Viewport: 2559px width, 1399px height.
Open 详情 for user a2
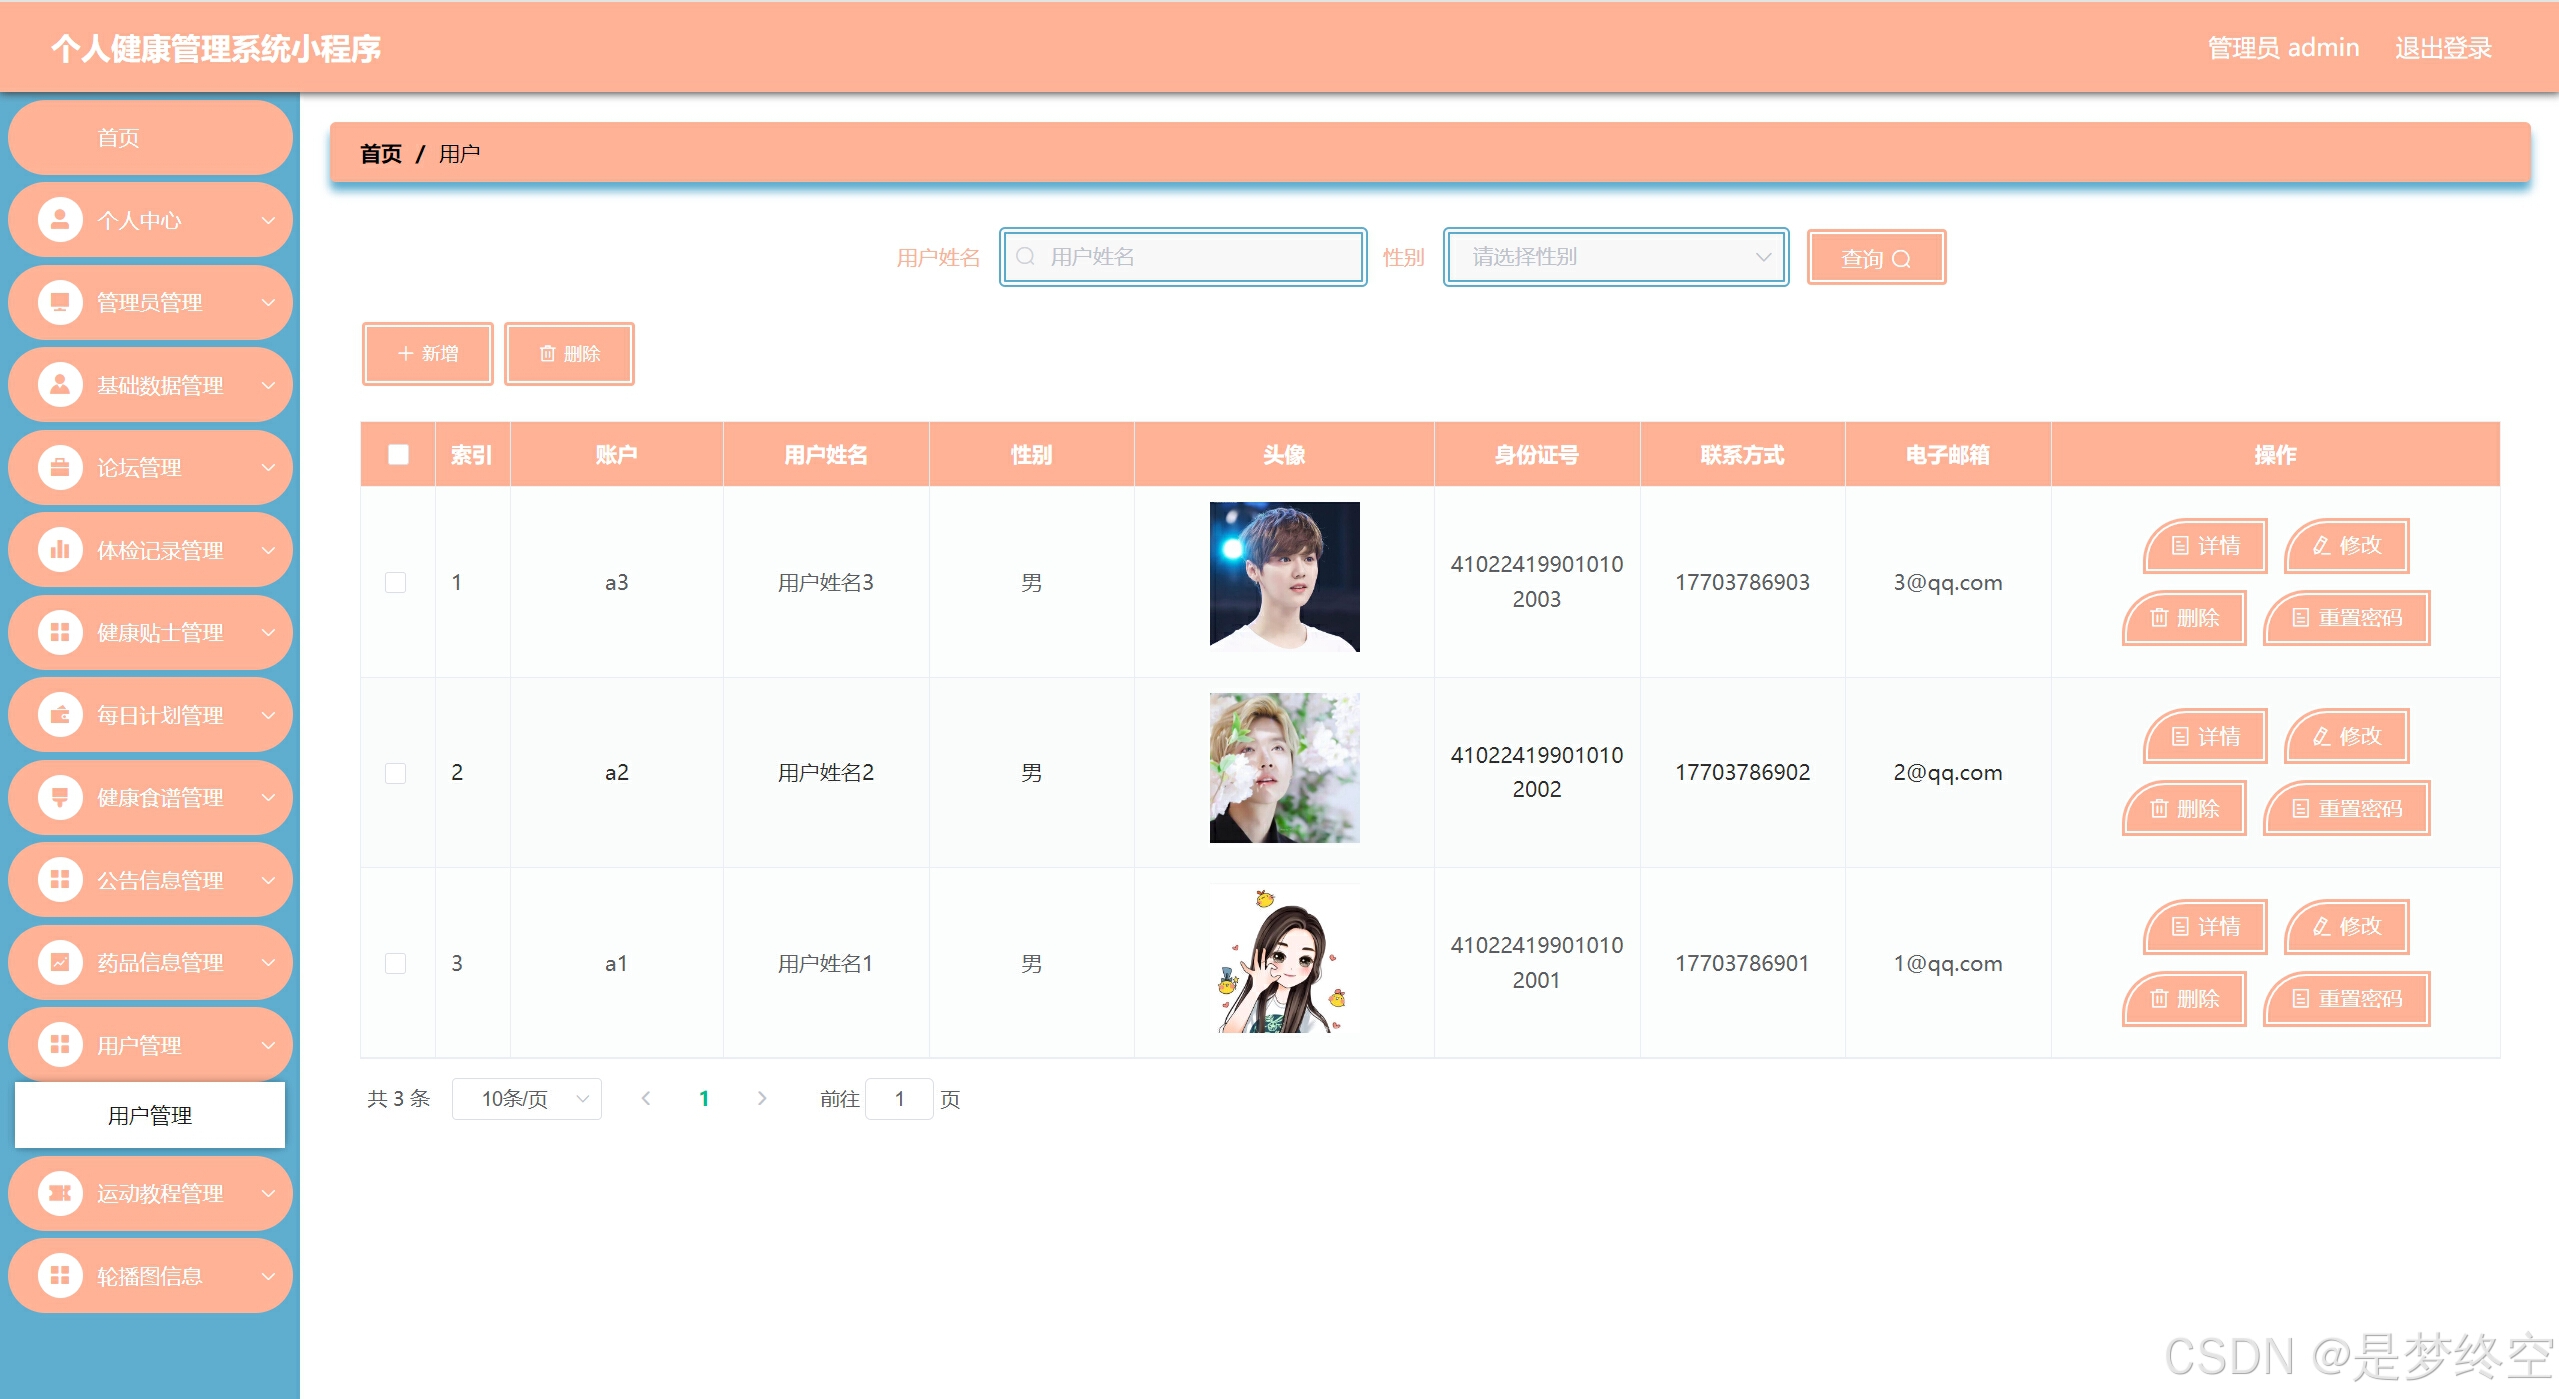point(2205,737)
